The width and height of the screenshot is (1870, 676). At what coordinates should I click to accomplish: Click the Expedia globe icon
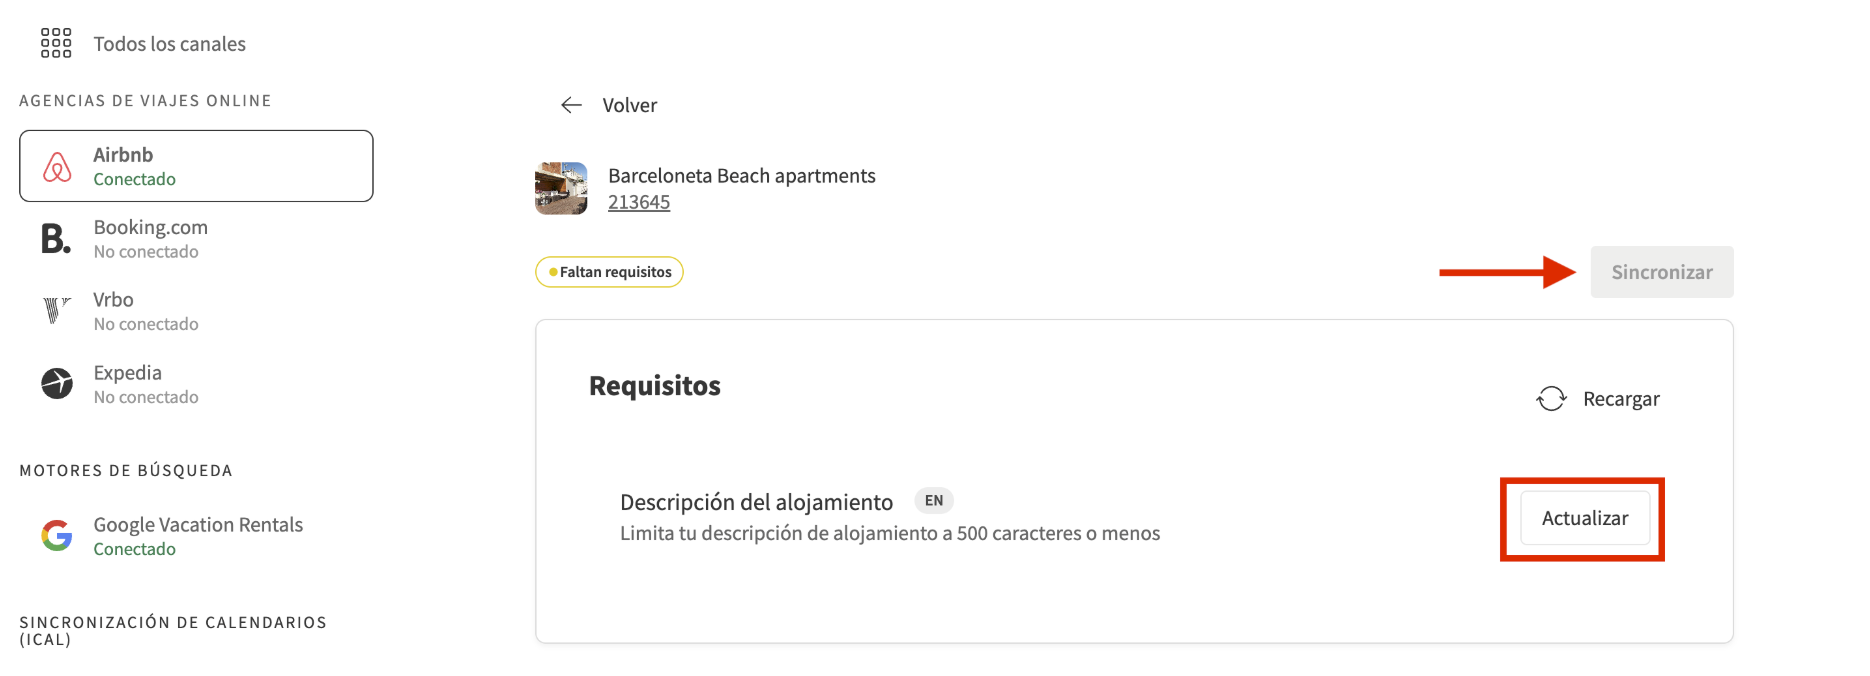pos(57,383)
